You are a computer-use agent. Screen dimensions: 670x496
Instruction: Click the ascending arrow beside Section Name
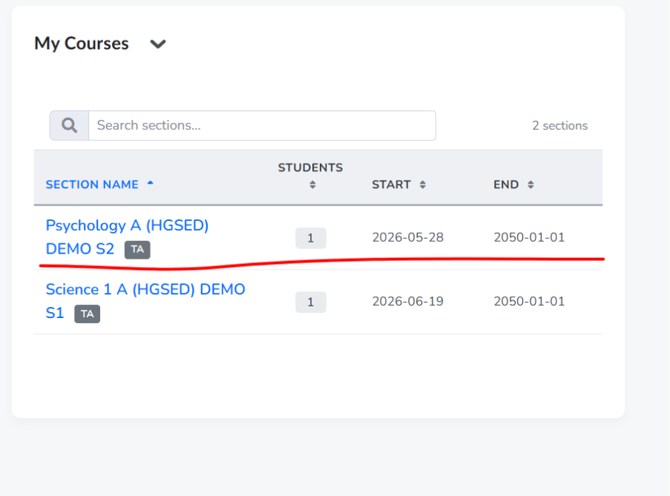click(150, 183)
